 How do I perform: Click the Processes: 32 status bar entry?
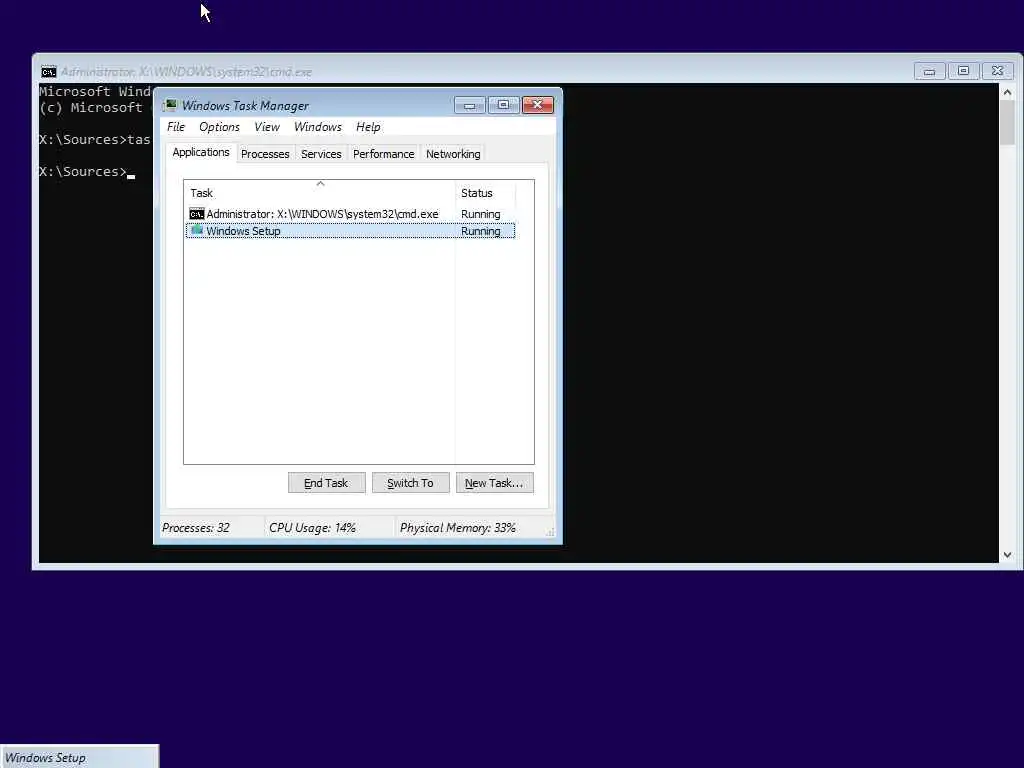pos(196,528)
